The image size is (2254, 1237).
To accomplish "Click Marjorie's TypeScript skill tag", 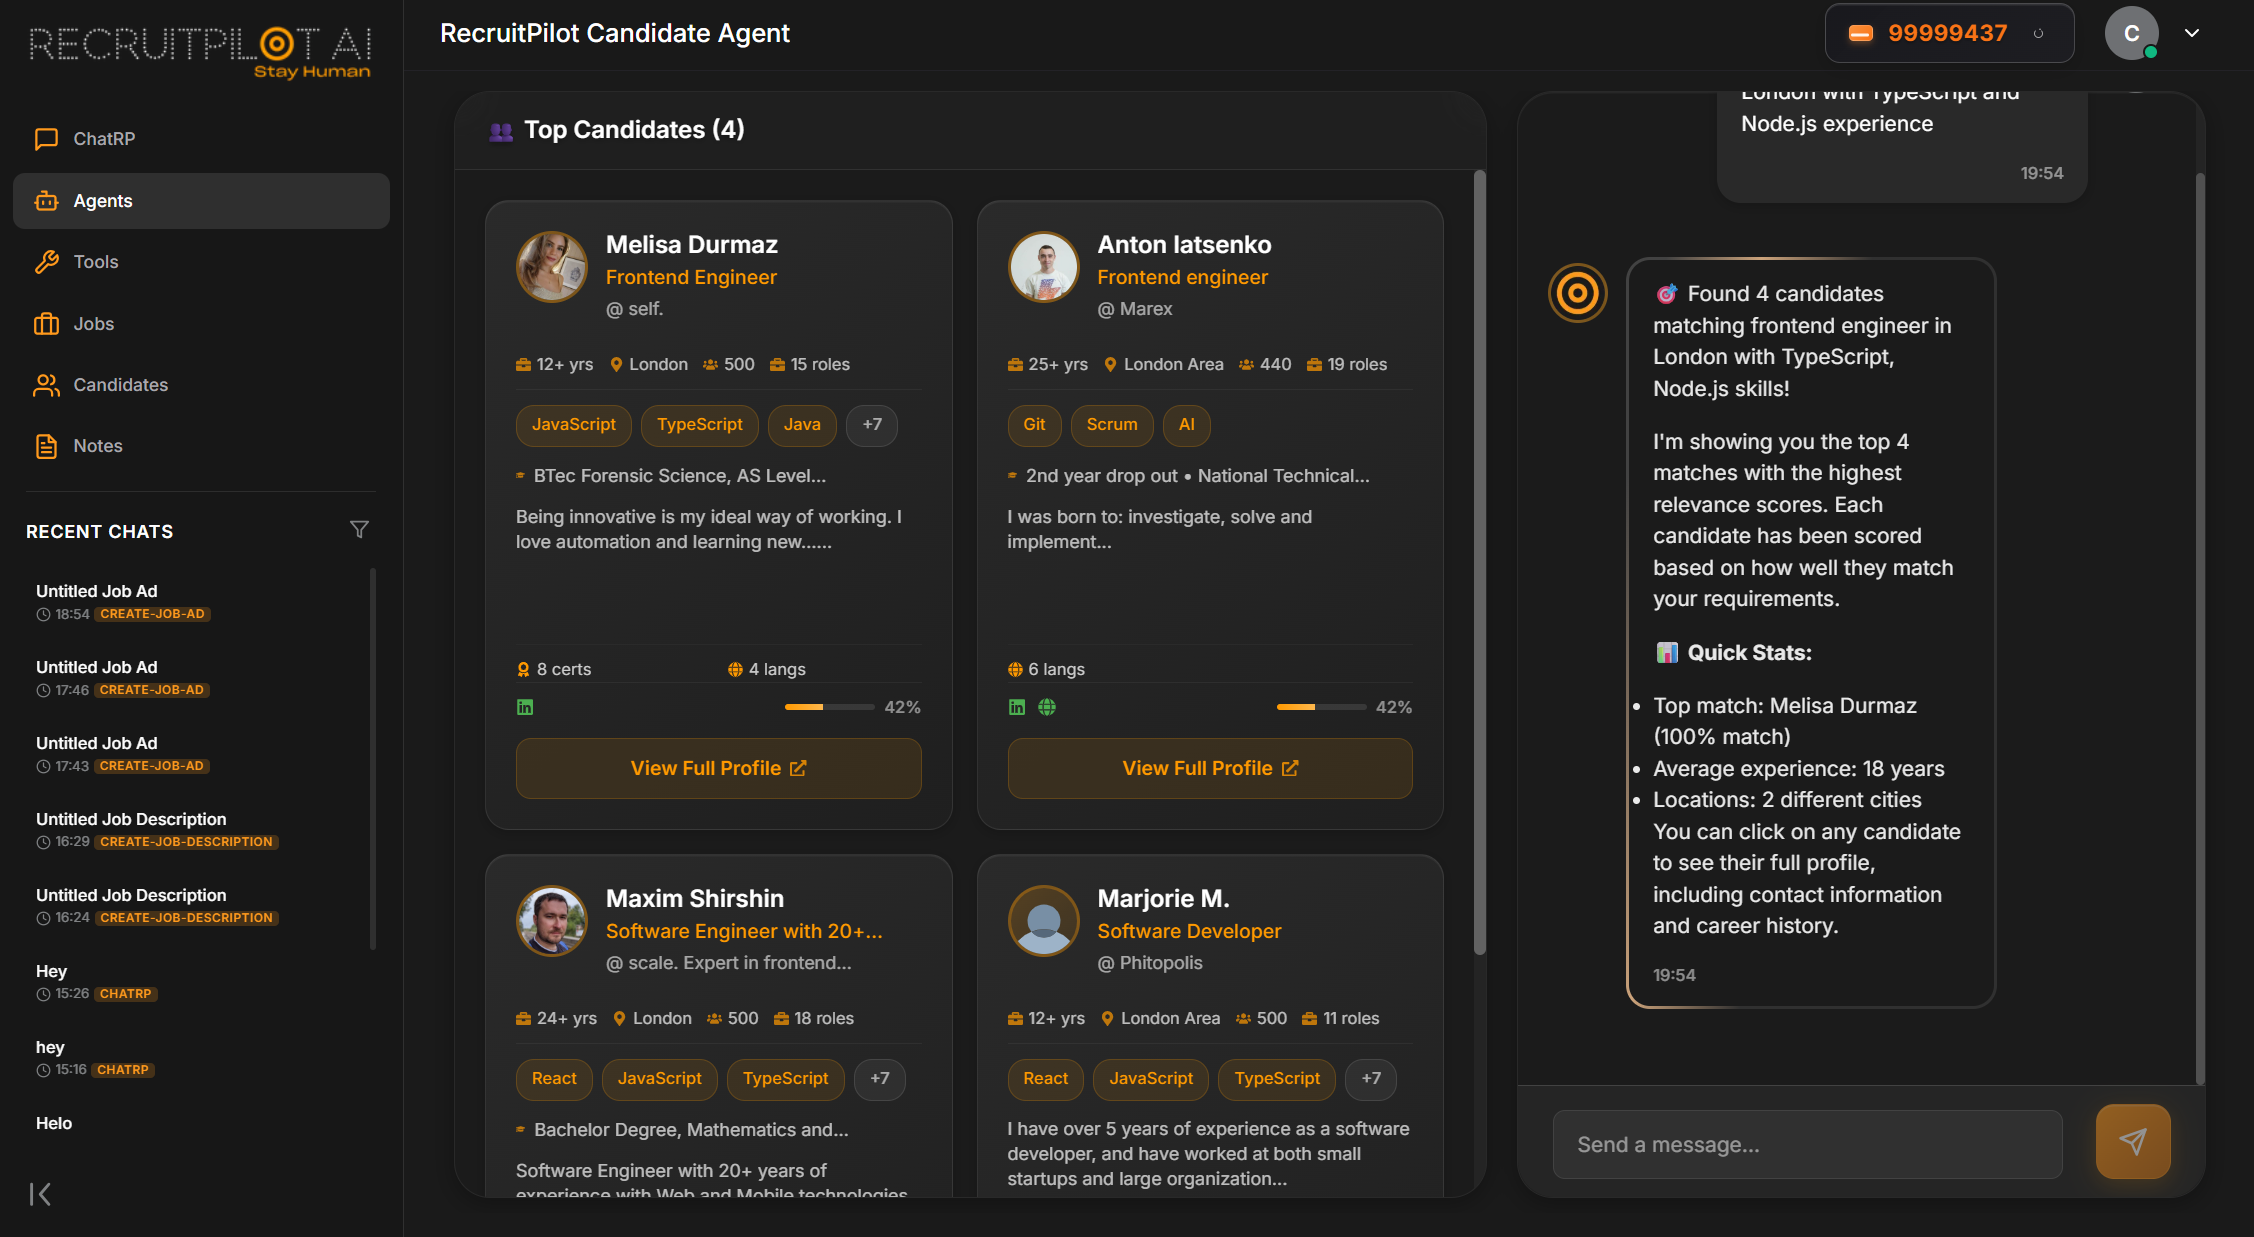I will click(1277, 1079).
